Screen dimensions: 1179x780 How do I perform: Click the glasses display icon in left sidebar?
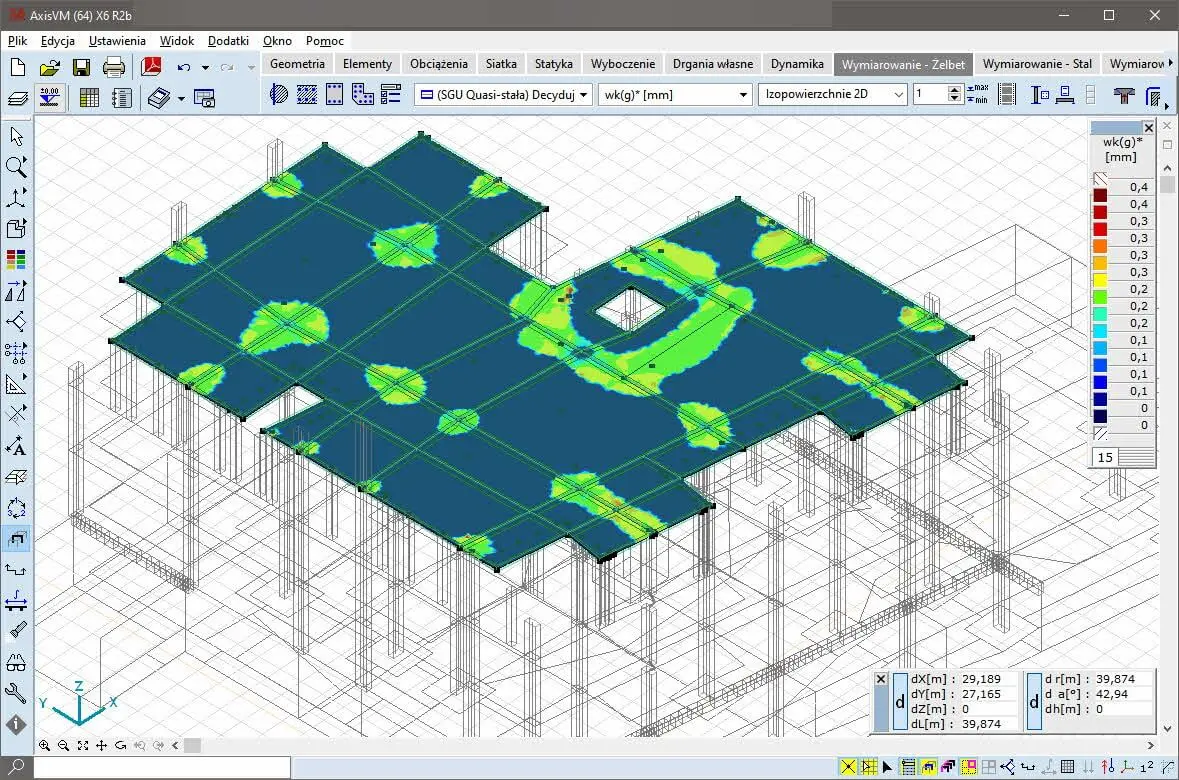pos(16,662)
